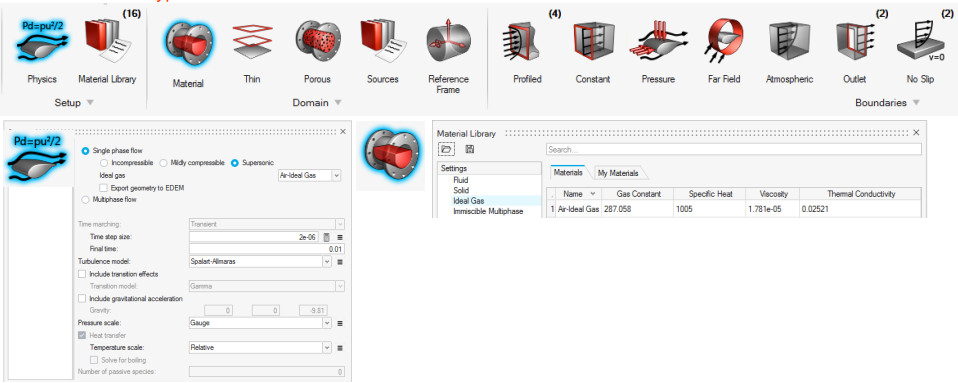Image resolution: width=958 pixels, height=383 pixels.
Task: Expand the Domain ribbon group arrow
Action: point(338,103)
